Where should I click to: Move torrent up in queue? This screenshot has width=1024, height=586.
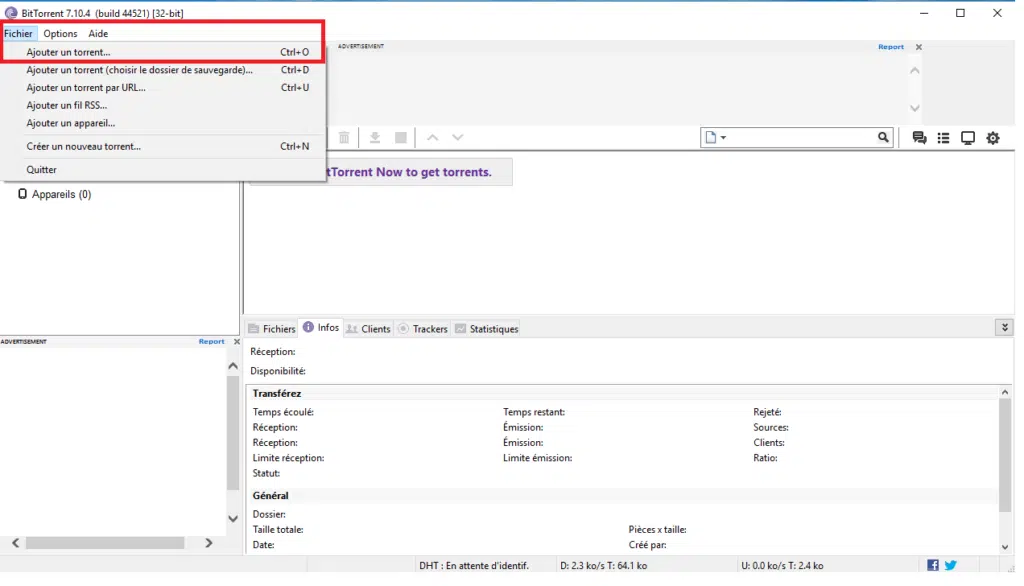click(432, 137)
